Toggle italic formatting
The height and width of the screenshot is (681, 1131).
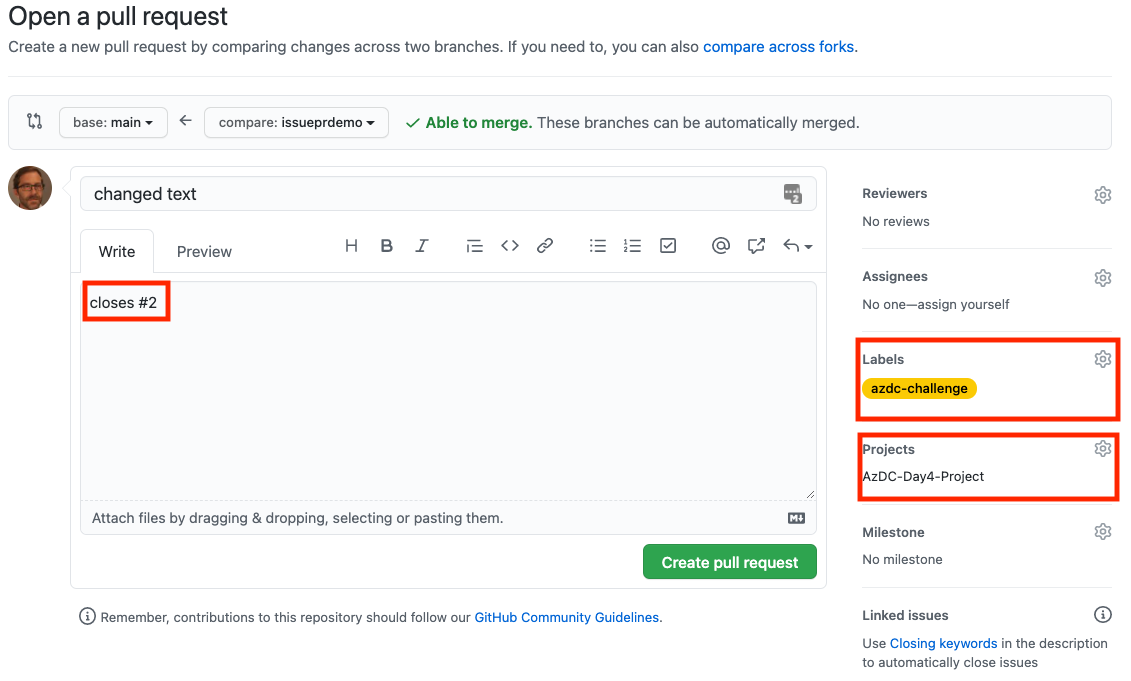coord(422,245)
